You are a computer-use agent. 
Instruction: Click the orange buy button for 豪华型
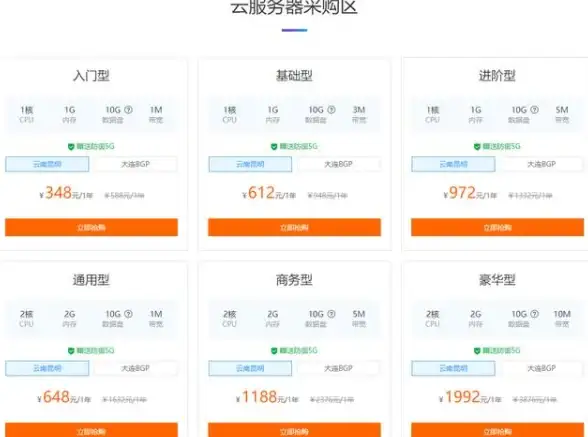pyautogui.click(x=498, y=430)
